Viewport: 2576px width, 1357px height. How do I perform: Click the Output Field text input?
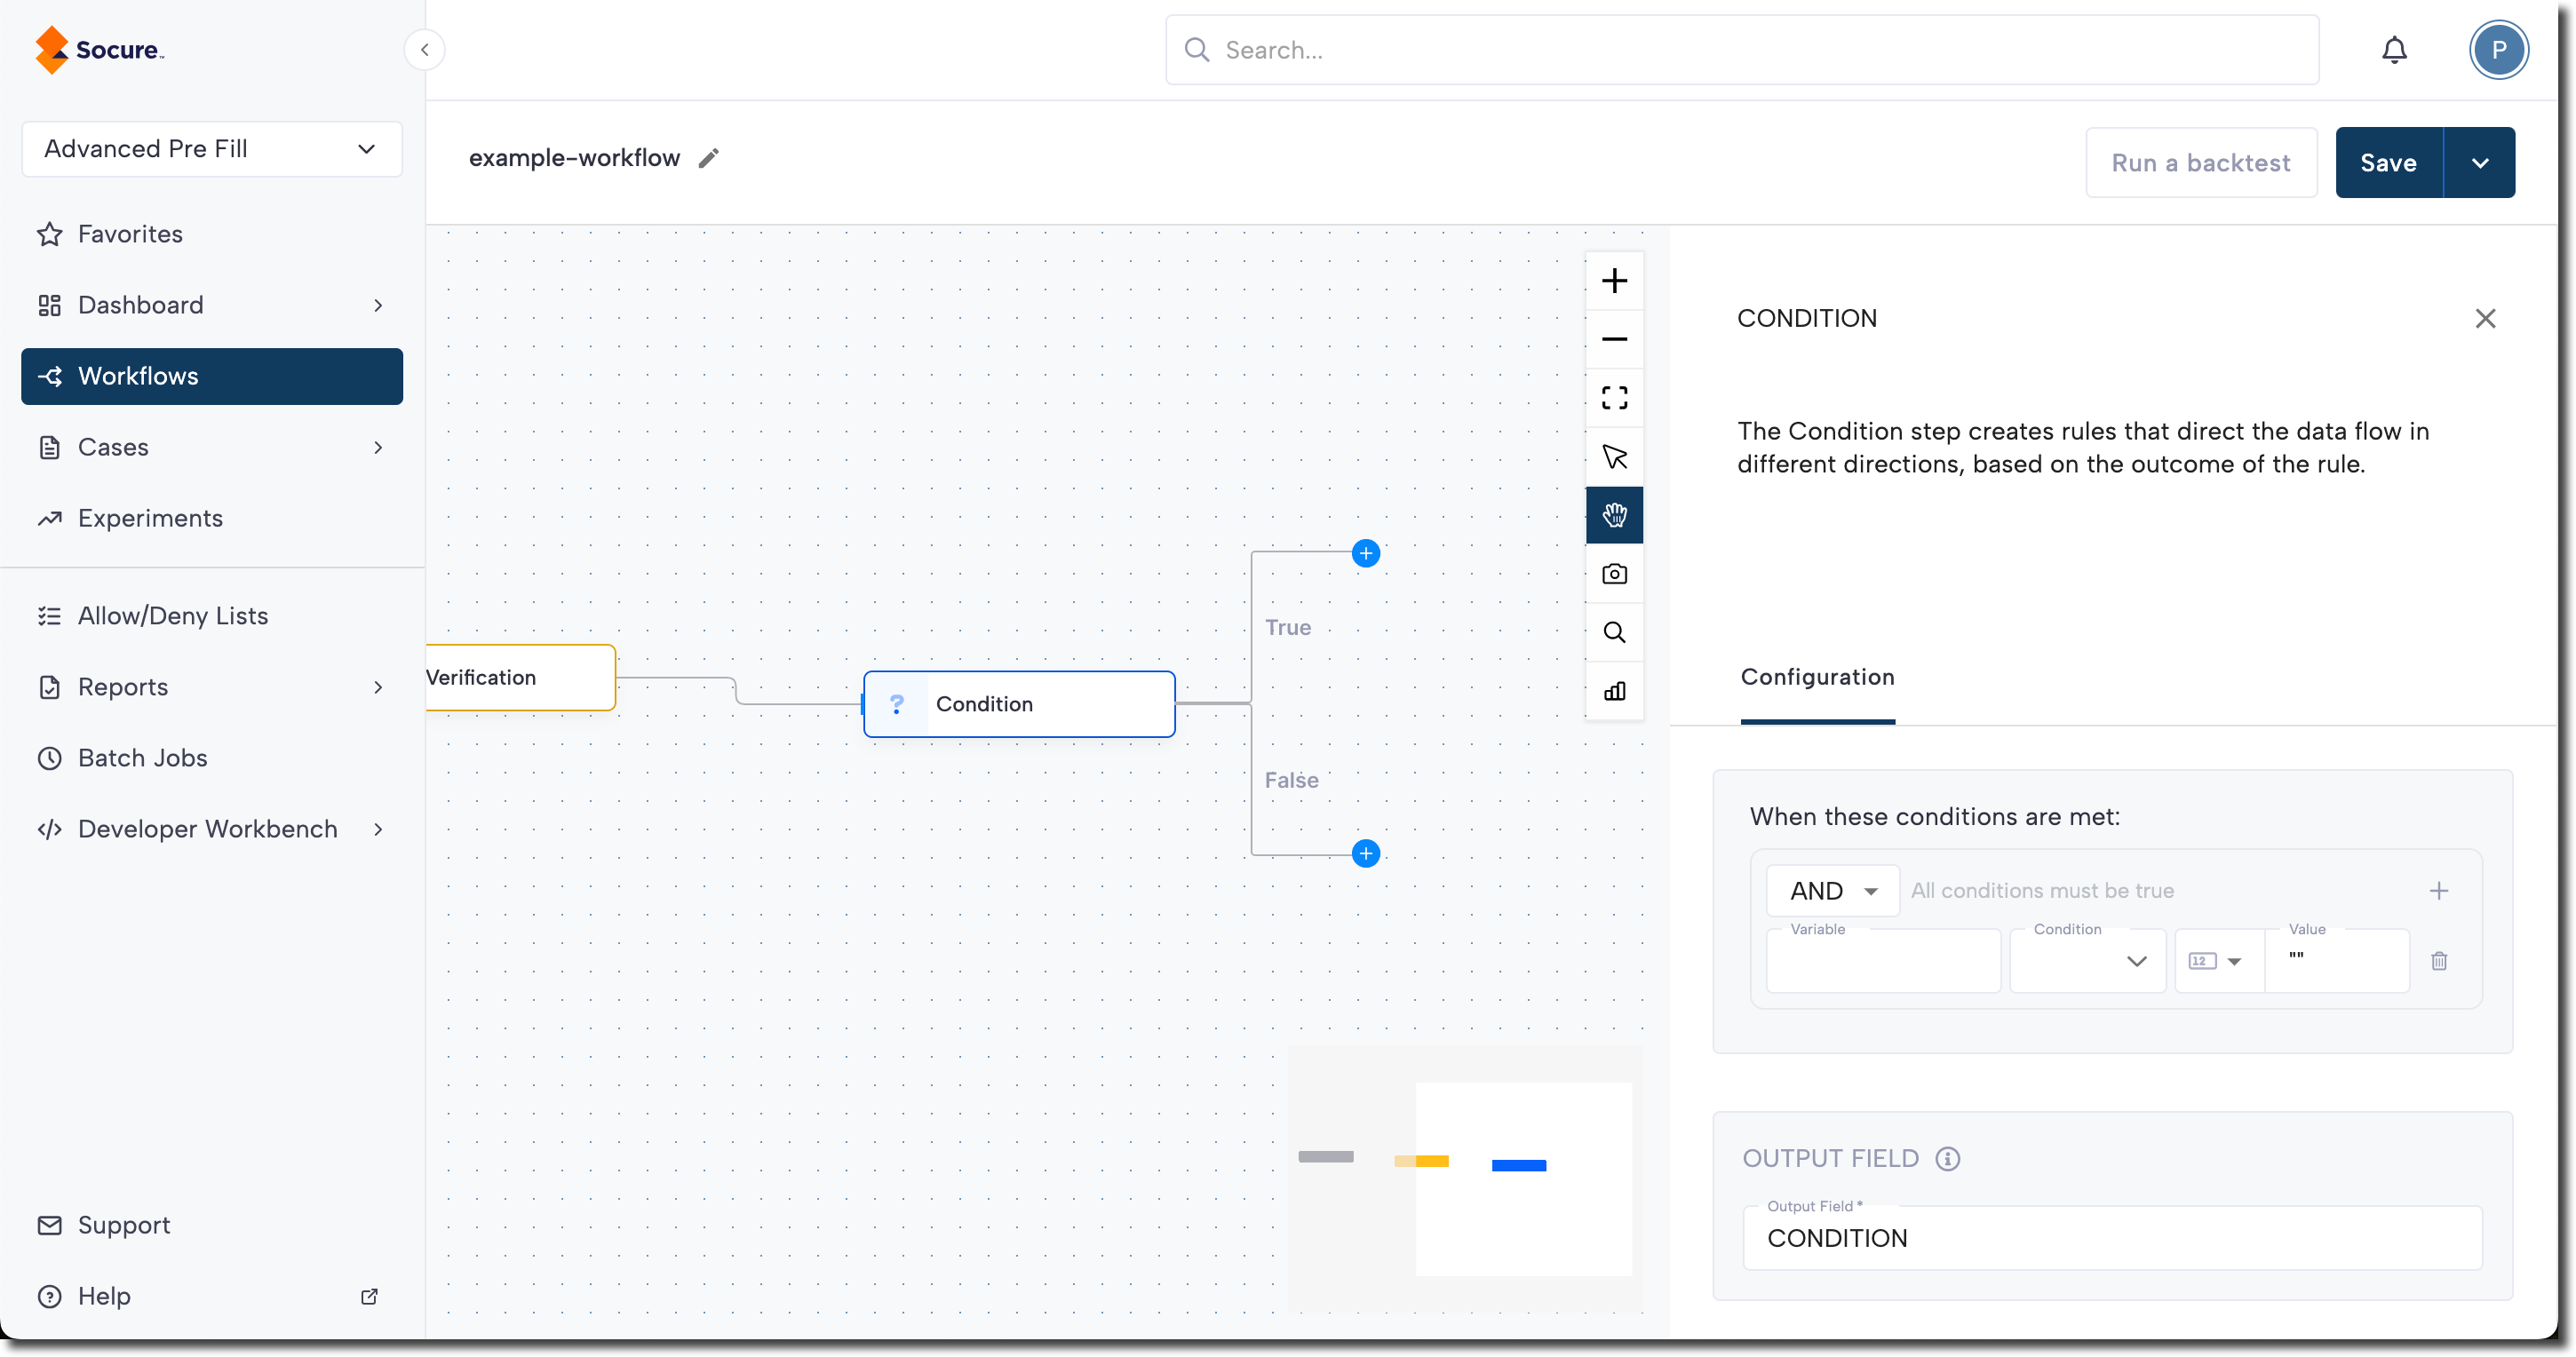click(x=2112, y=1238)
